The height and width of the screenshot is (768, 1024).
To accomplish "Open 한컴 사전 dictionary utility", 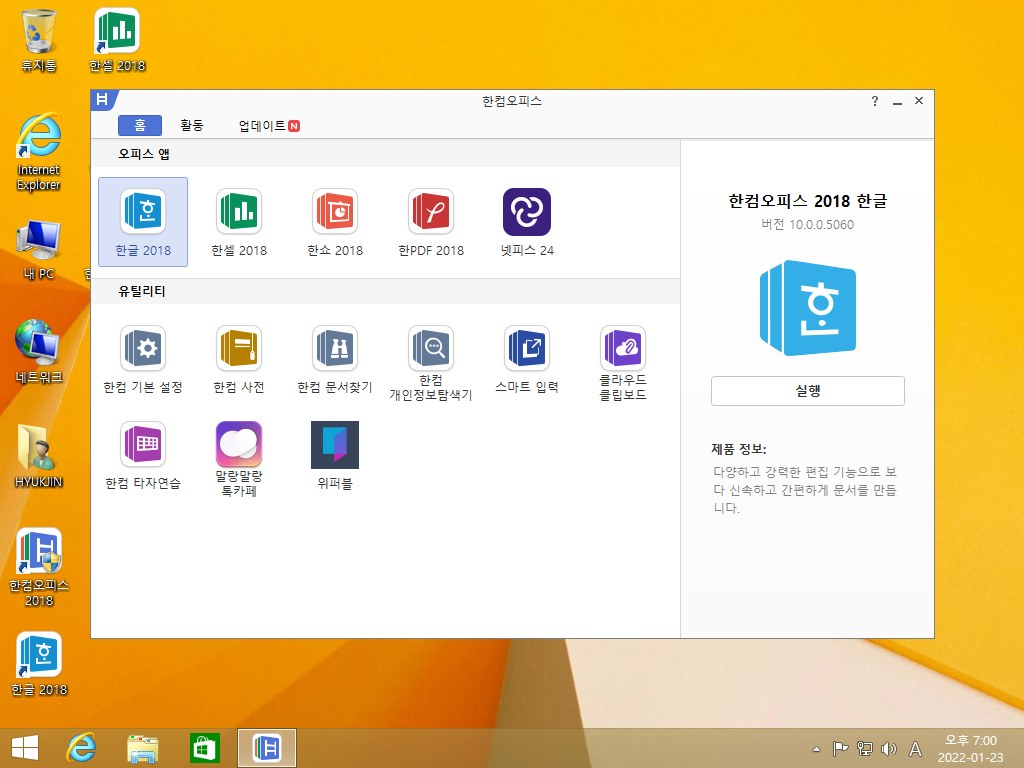I will click(239, 359).
